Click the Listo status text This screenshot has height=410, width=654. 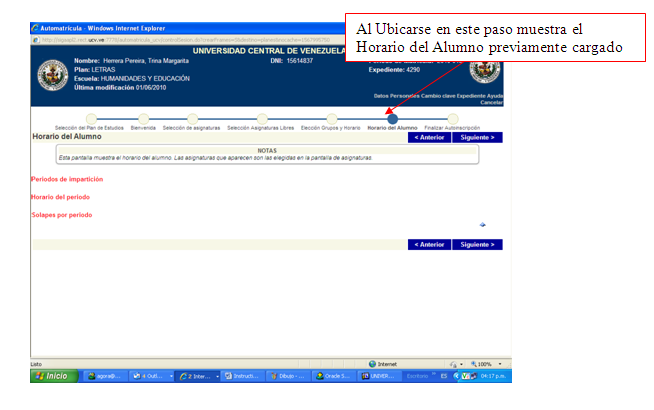click(x=36, y=365)
